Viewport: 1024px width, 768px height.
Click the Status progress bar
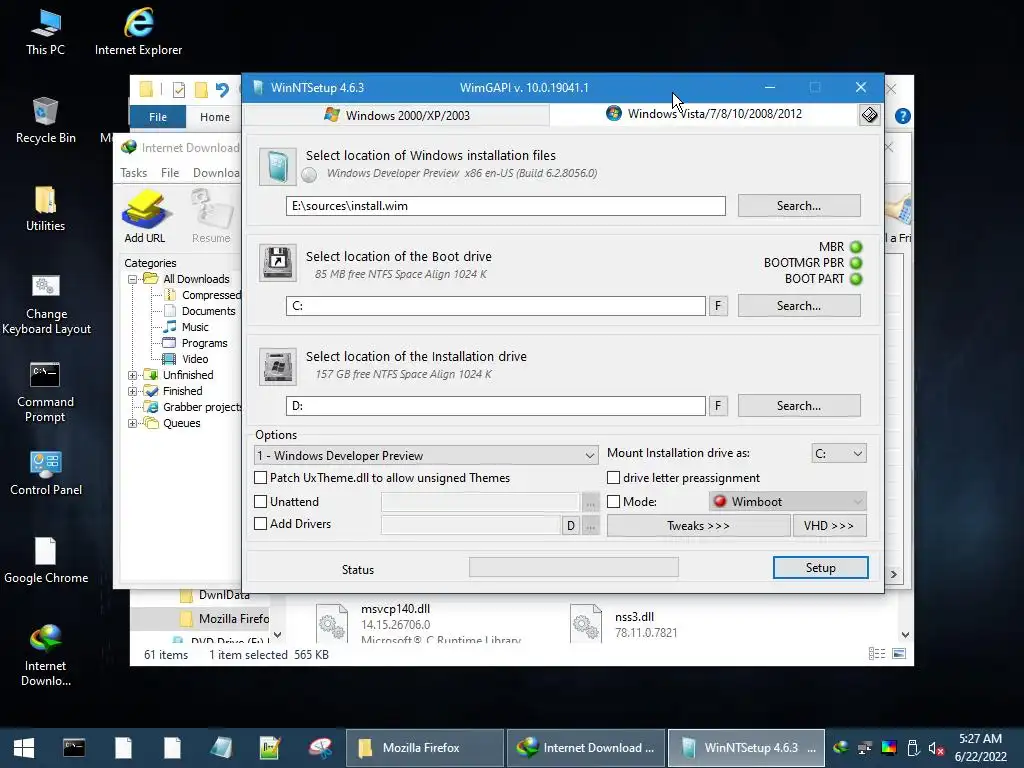pyautogui.click(x=573, y=568)
